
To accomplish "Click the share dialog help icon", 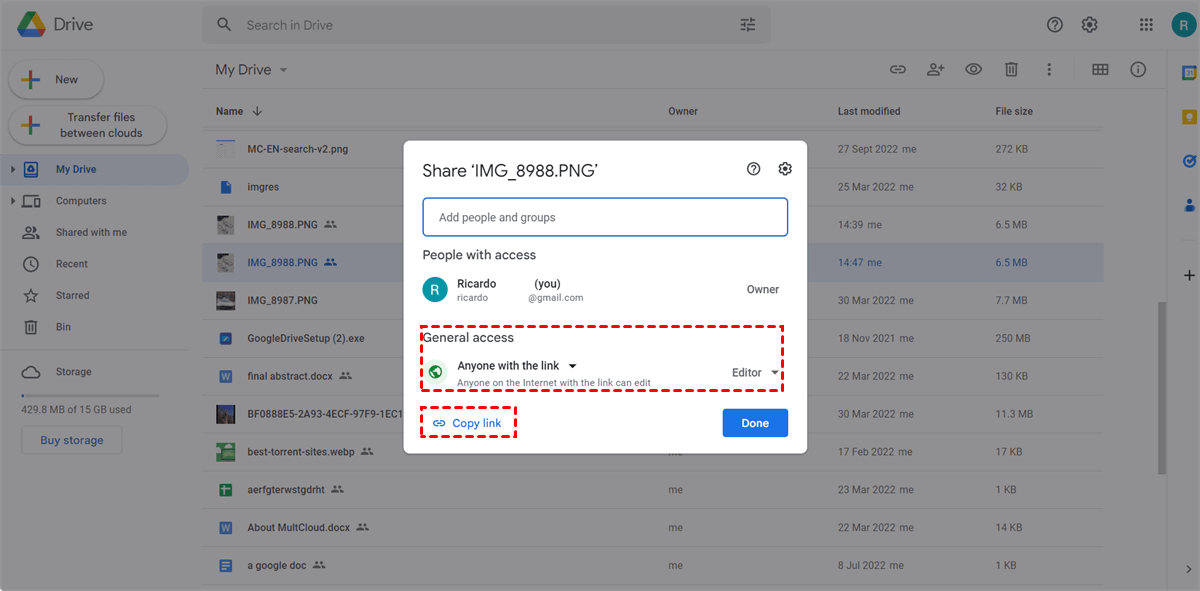I will 754,169.
